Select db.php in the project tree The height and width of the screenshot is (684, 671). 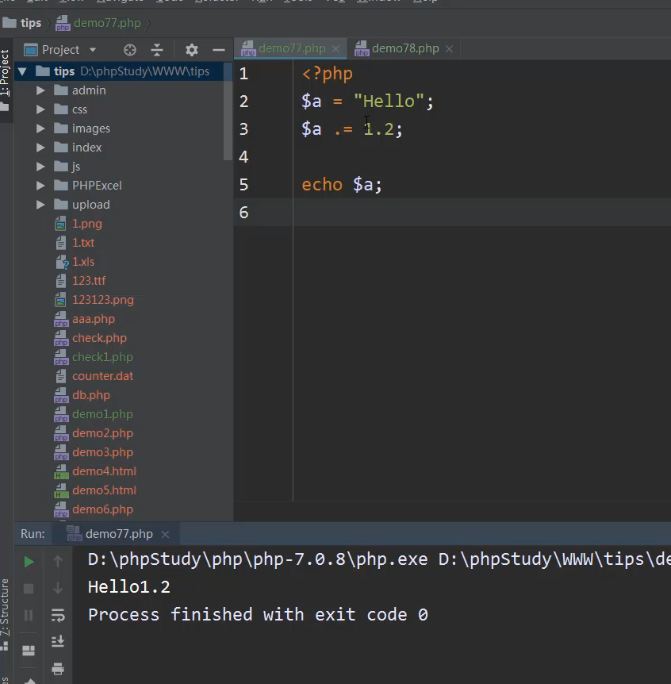[x=90, y=395]
